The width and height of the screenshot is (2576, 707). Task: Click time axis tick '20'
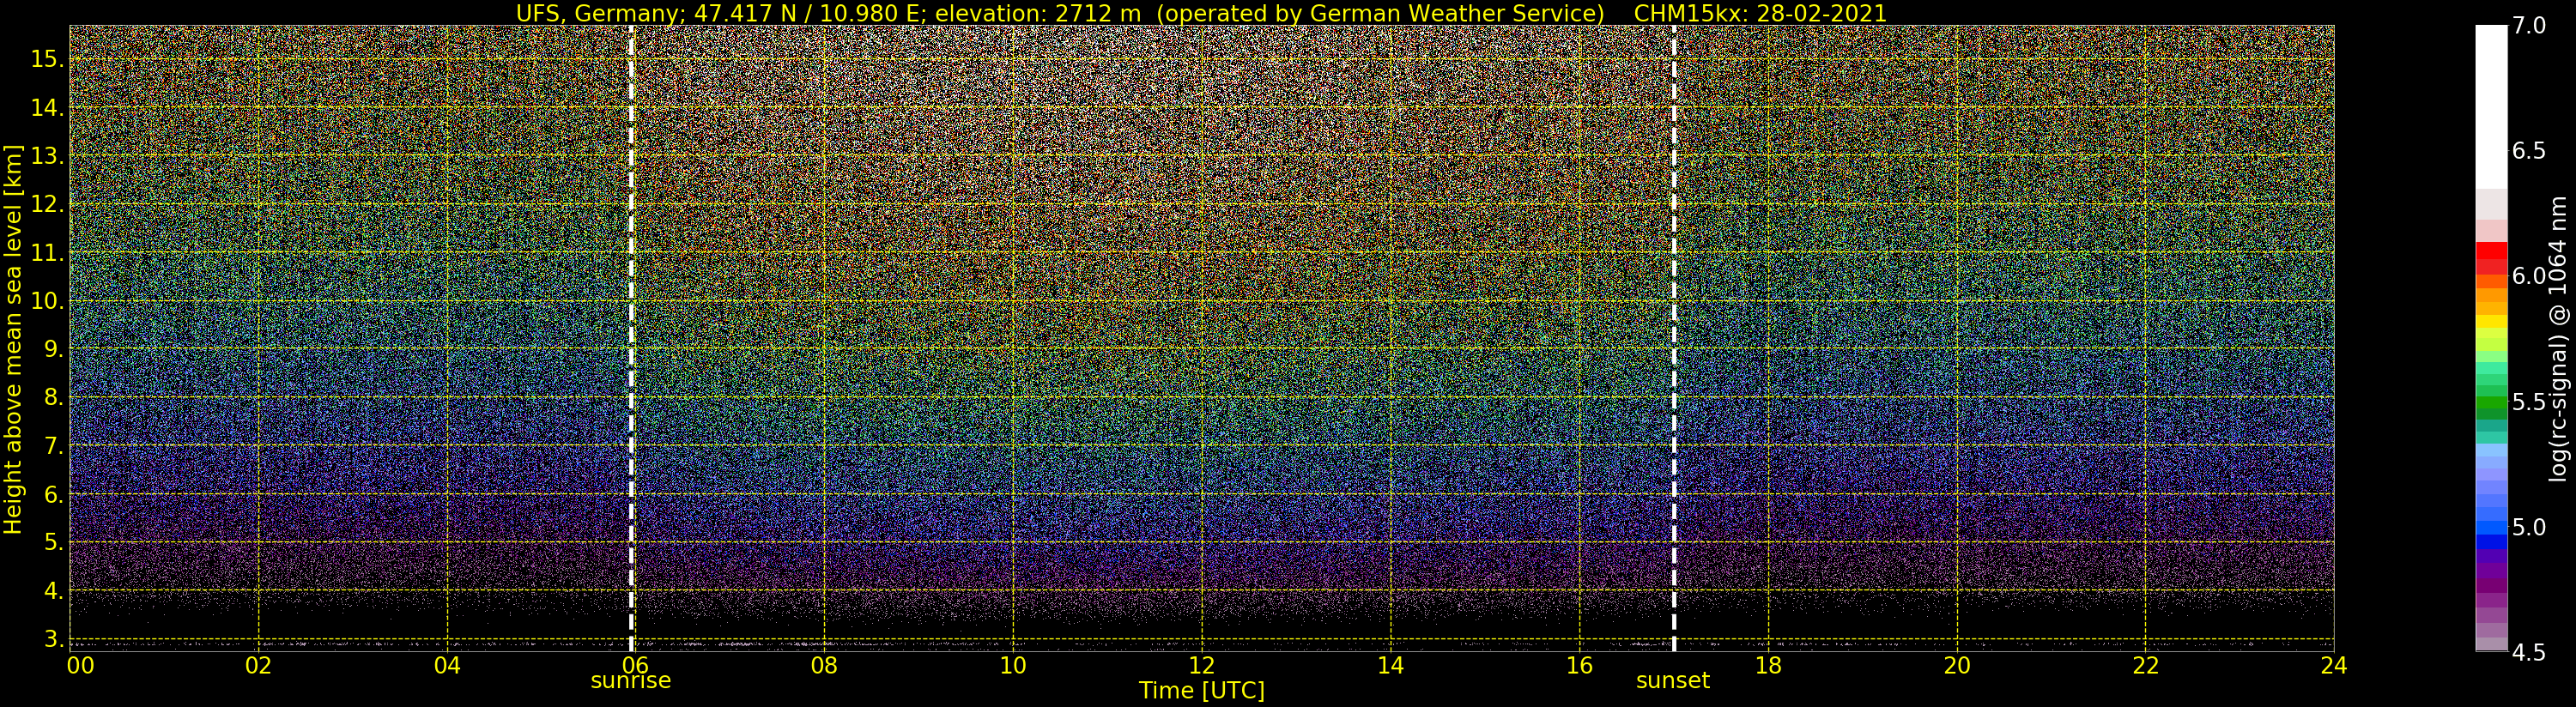(x=1957, y=666)
